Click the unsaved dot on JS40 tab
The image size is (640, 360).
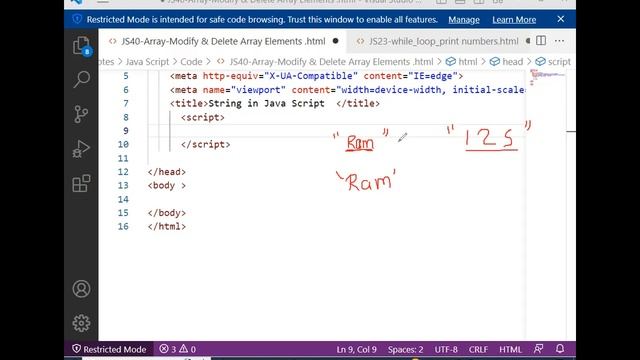click(336, 41)
